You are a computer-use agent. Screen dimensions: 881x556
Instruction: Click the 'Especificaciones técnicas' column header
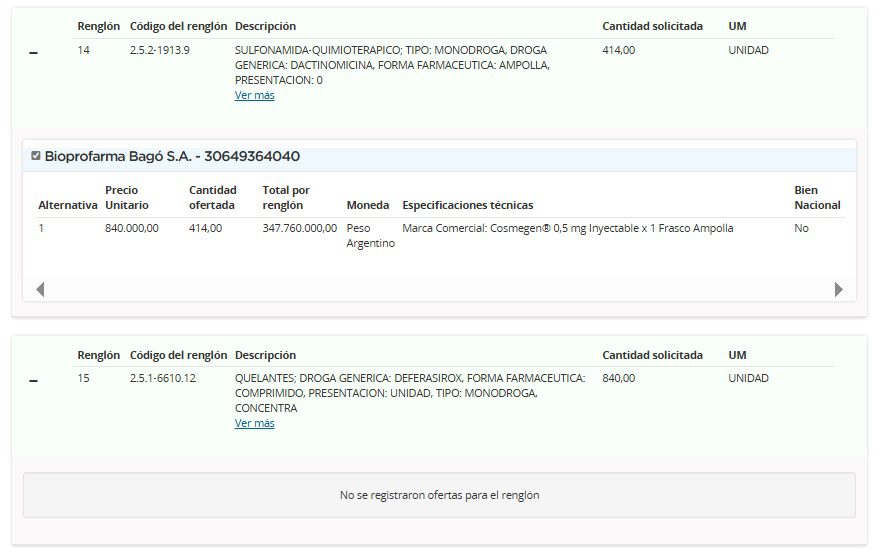[x=467, y=205]
